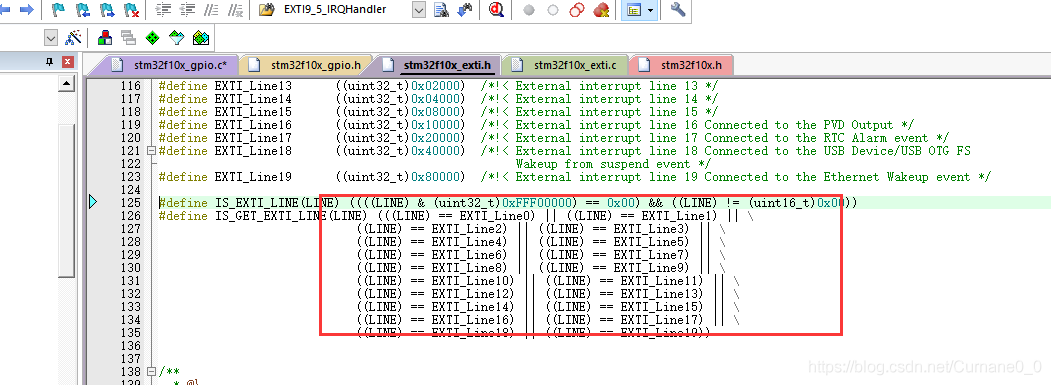
Task: Comment the selected lines
Action: (x=211, y=9)
